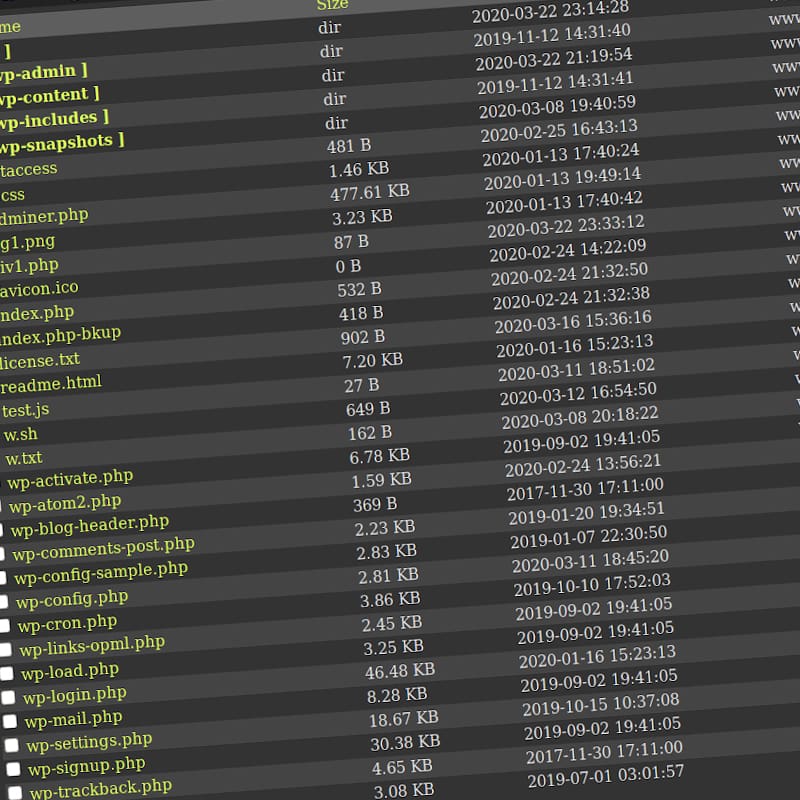Select the timestamp 2019-07-01 03:01:57

click(x=606, y=776)
